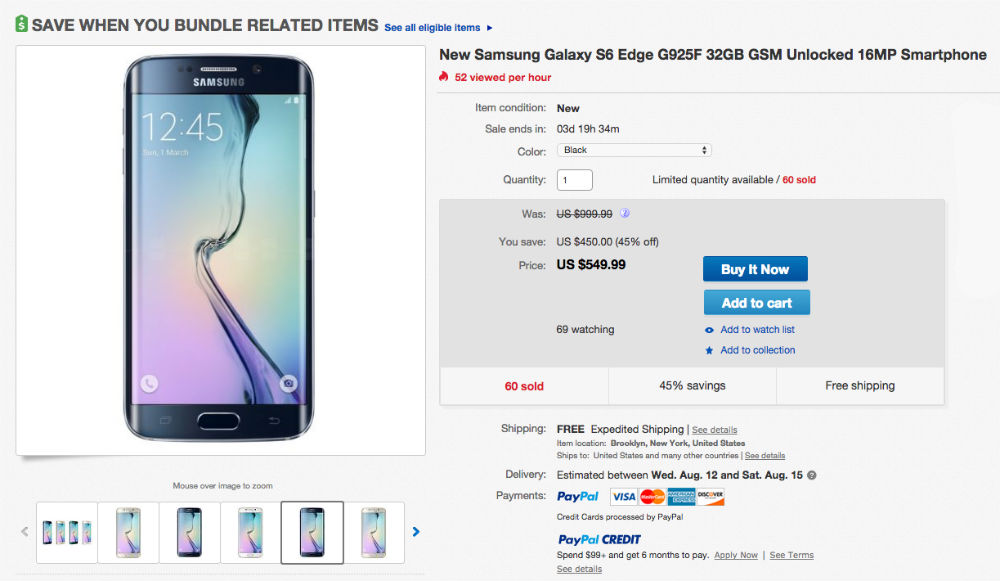Click the Discover card icon
This screenshot has width=1000, height=581.
(x=711, y=496)
